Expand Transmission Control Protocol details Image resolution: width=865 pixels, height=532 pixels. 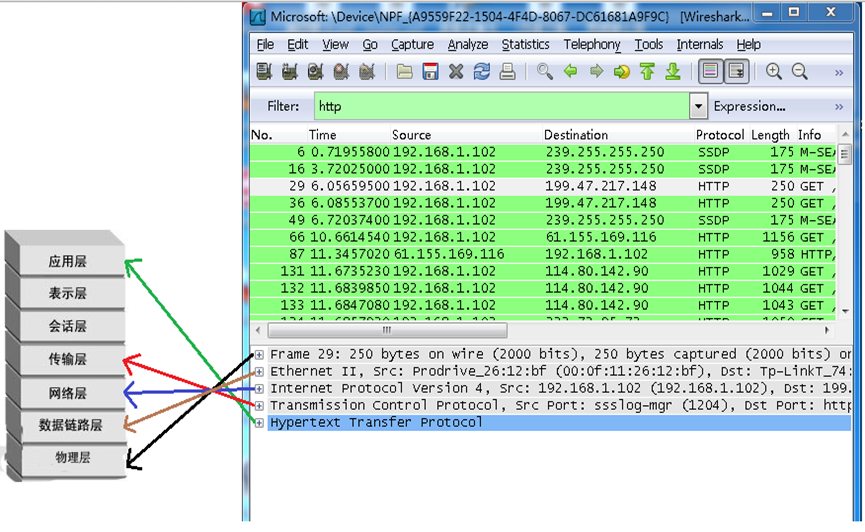pyautogui.click(x=259, y=406)
